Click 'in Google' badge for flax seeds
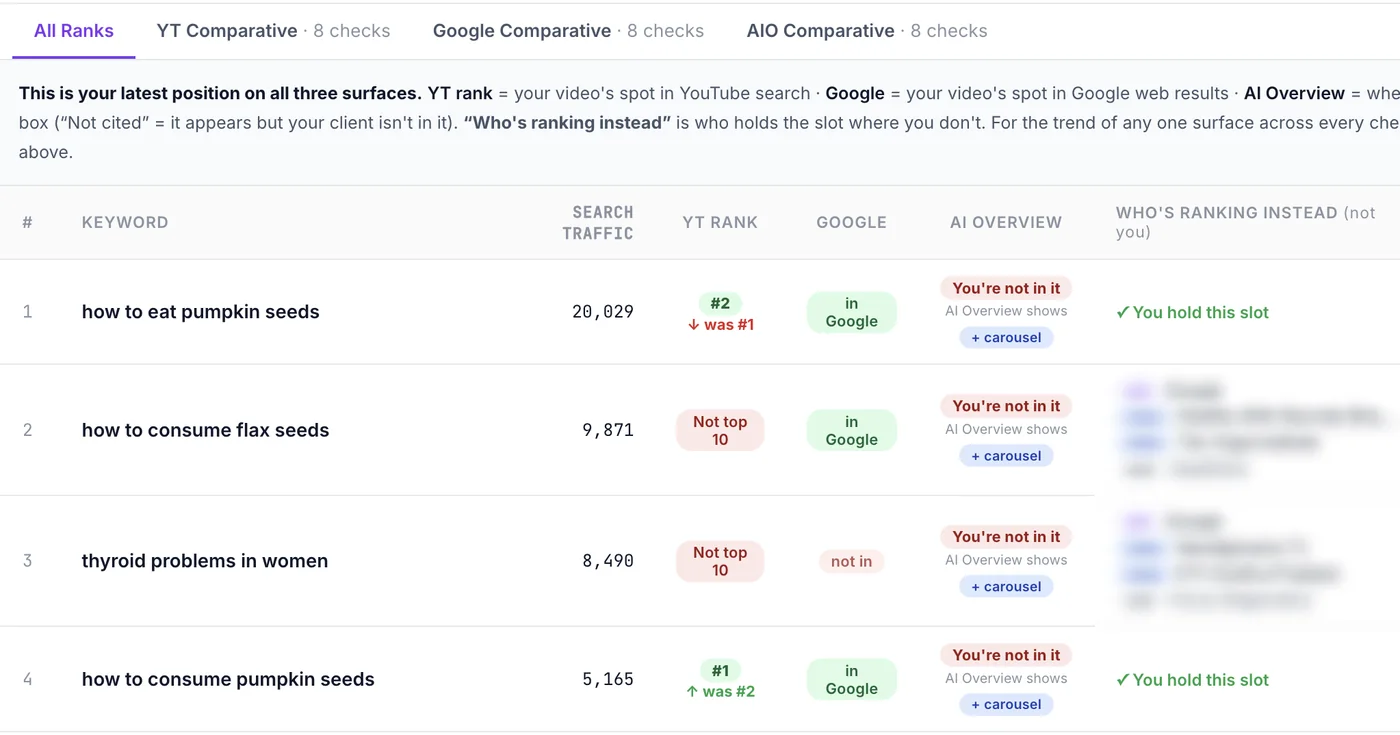 coord(851,430)
